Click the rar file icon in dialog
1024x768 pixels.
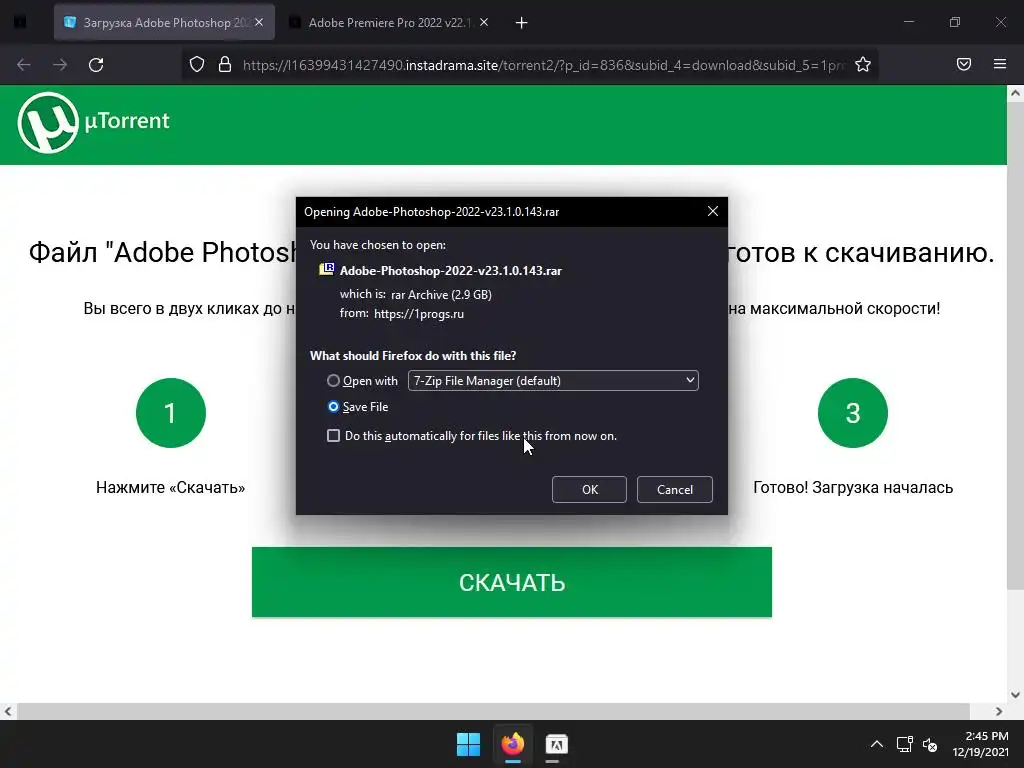[x=327, y=269]
